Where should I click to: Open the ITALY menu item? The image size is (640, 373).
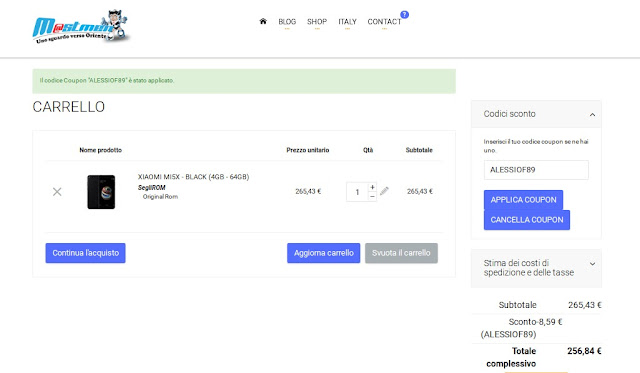pyautogui.click(x=347, y=22)
